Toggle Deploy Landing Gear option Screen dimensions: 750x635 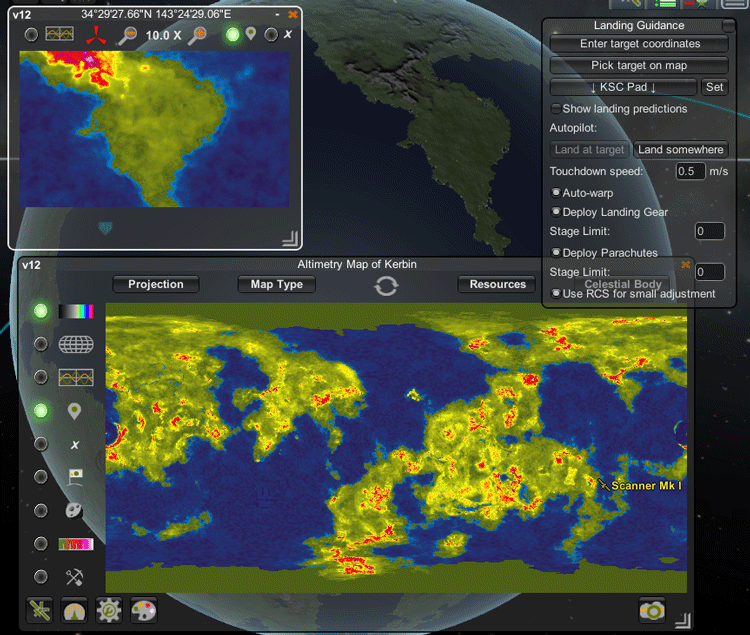click(x=555, y=211)
